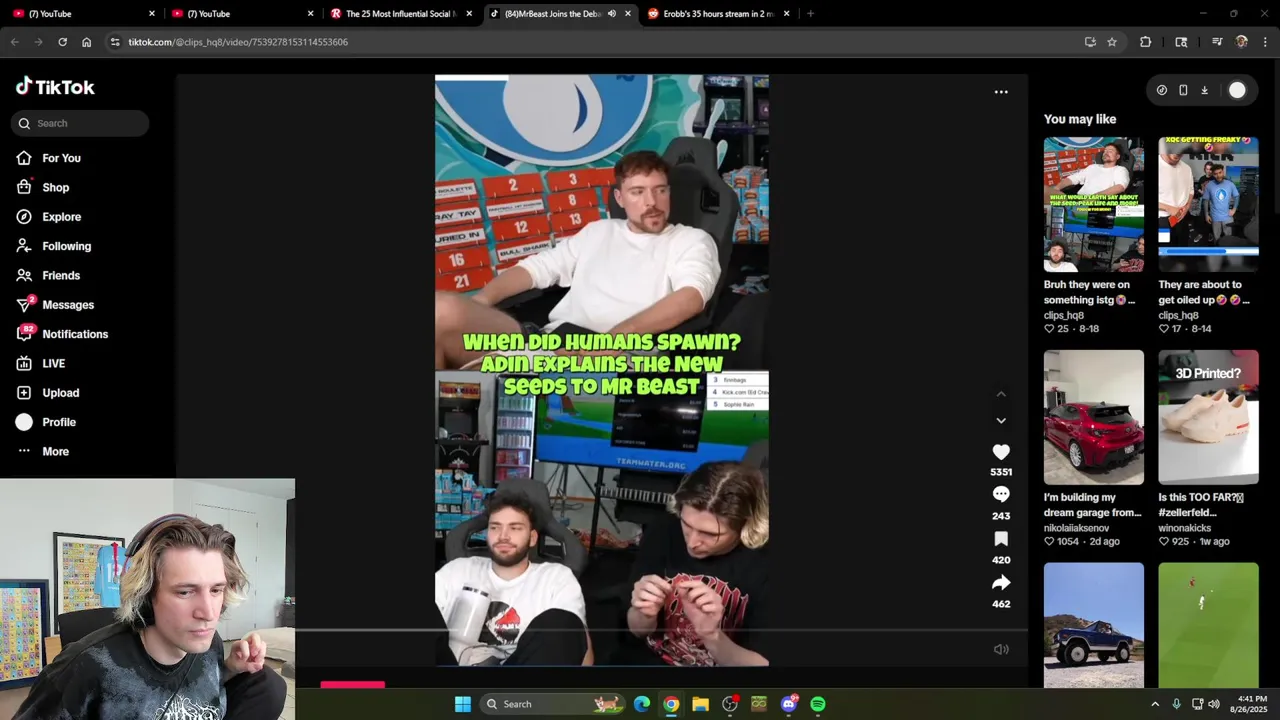
Task: Open the Windows Start menu
Action: [462, 704]
